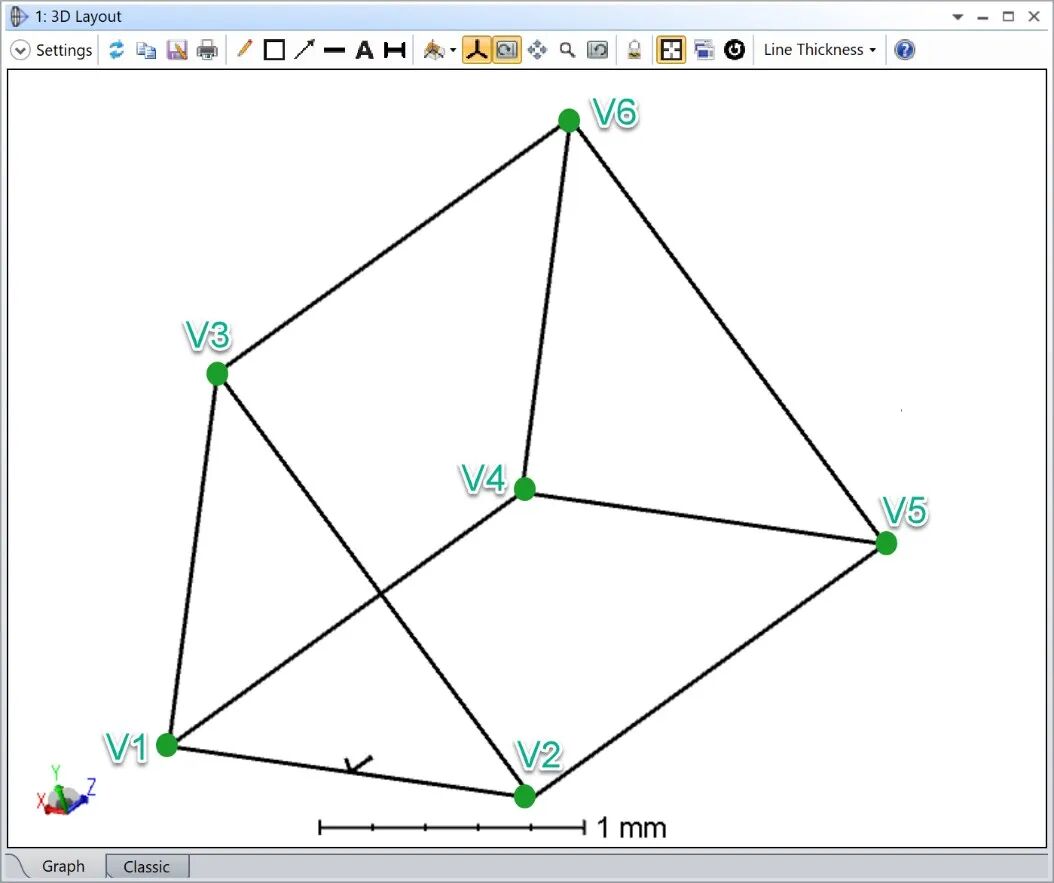
Task: Select the line drawing tool
Action: click(x=334, y=50)
